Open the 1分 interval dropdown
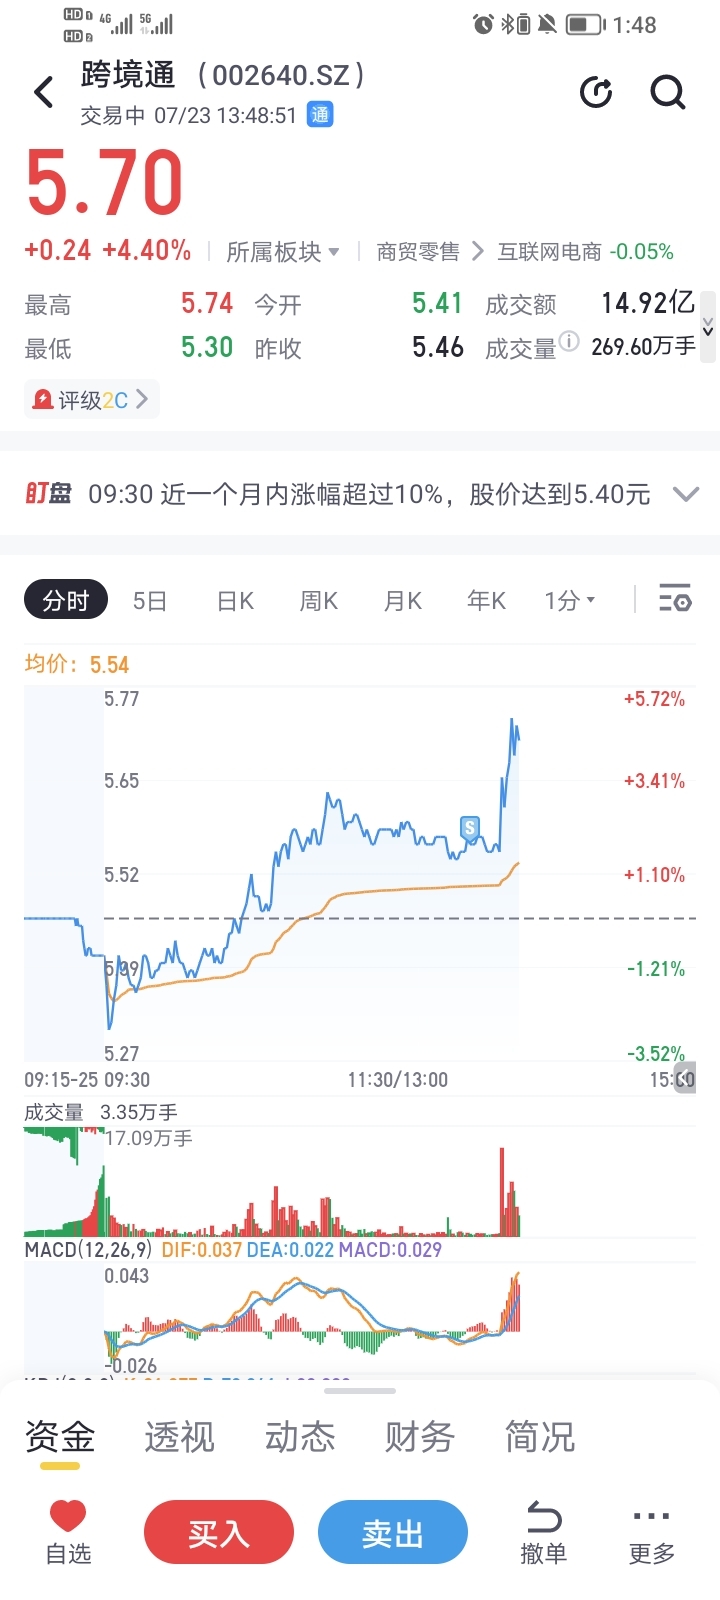 pos(570,600)
